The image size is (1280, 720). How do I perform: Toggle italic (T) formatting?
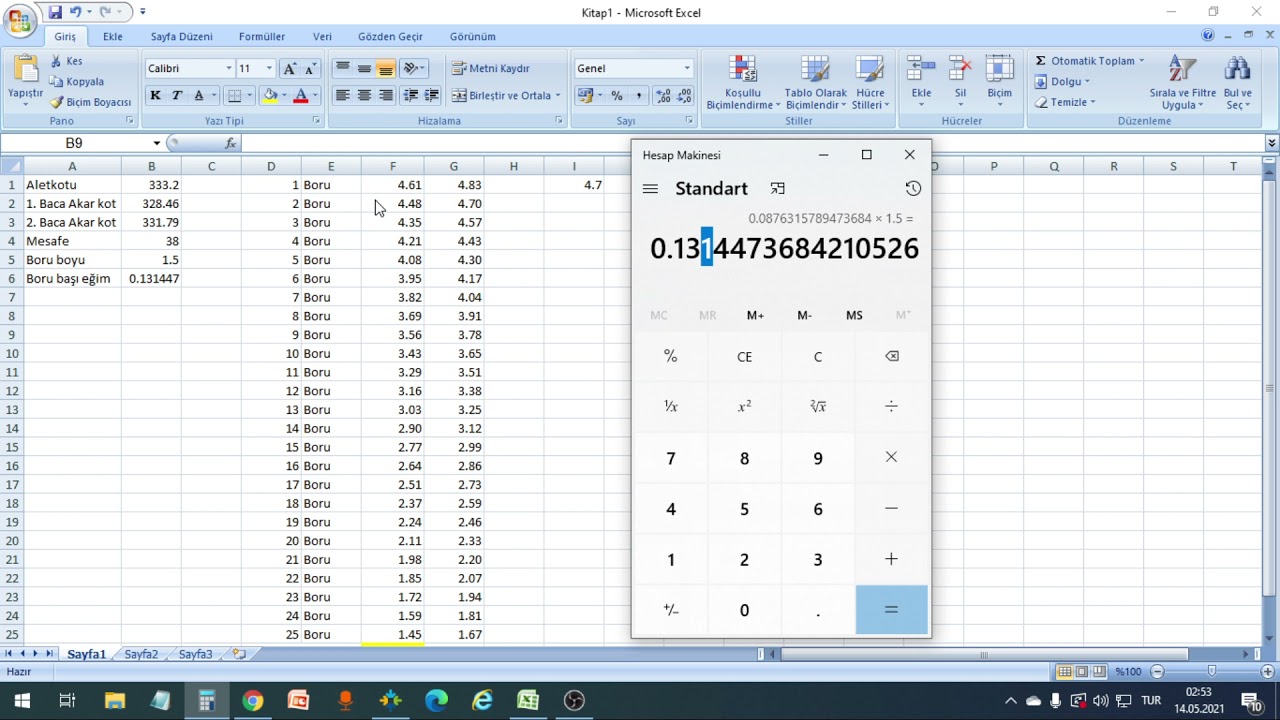177,96
